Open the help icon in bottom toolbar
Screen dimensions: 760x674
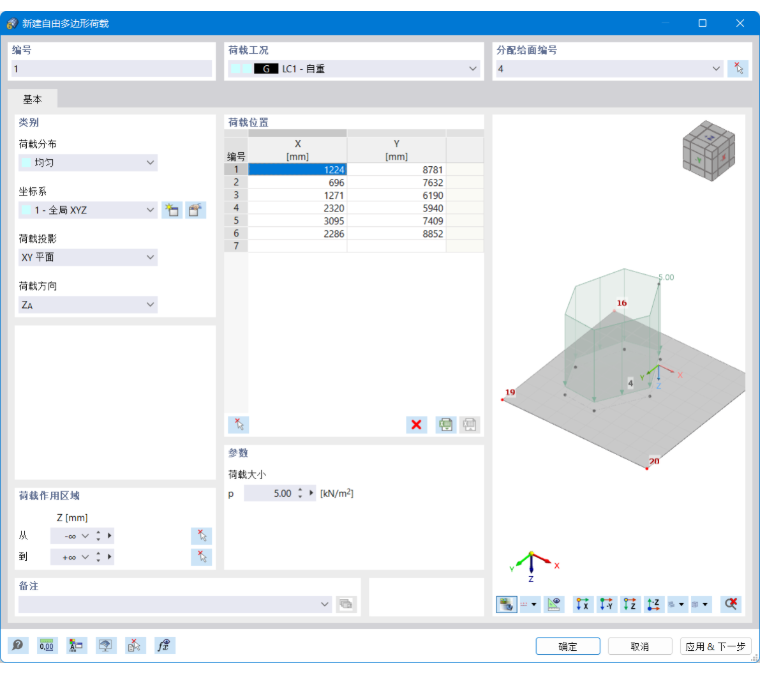pos(18,645)
